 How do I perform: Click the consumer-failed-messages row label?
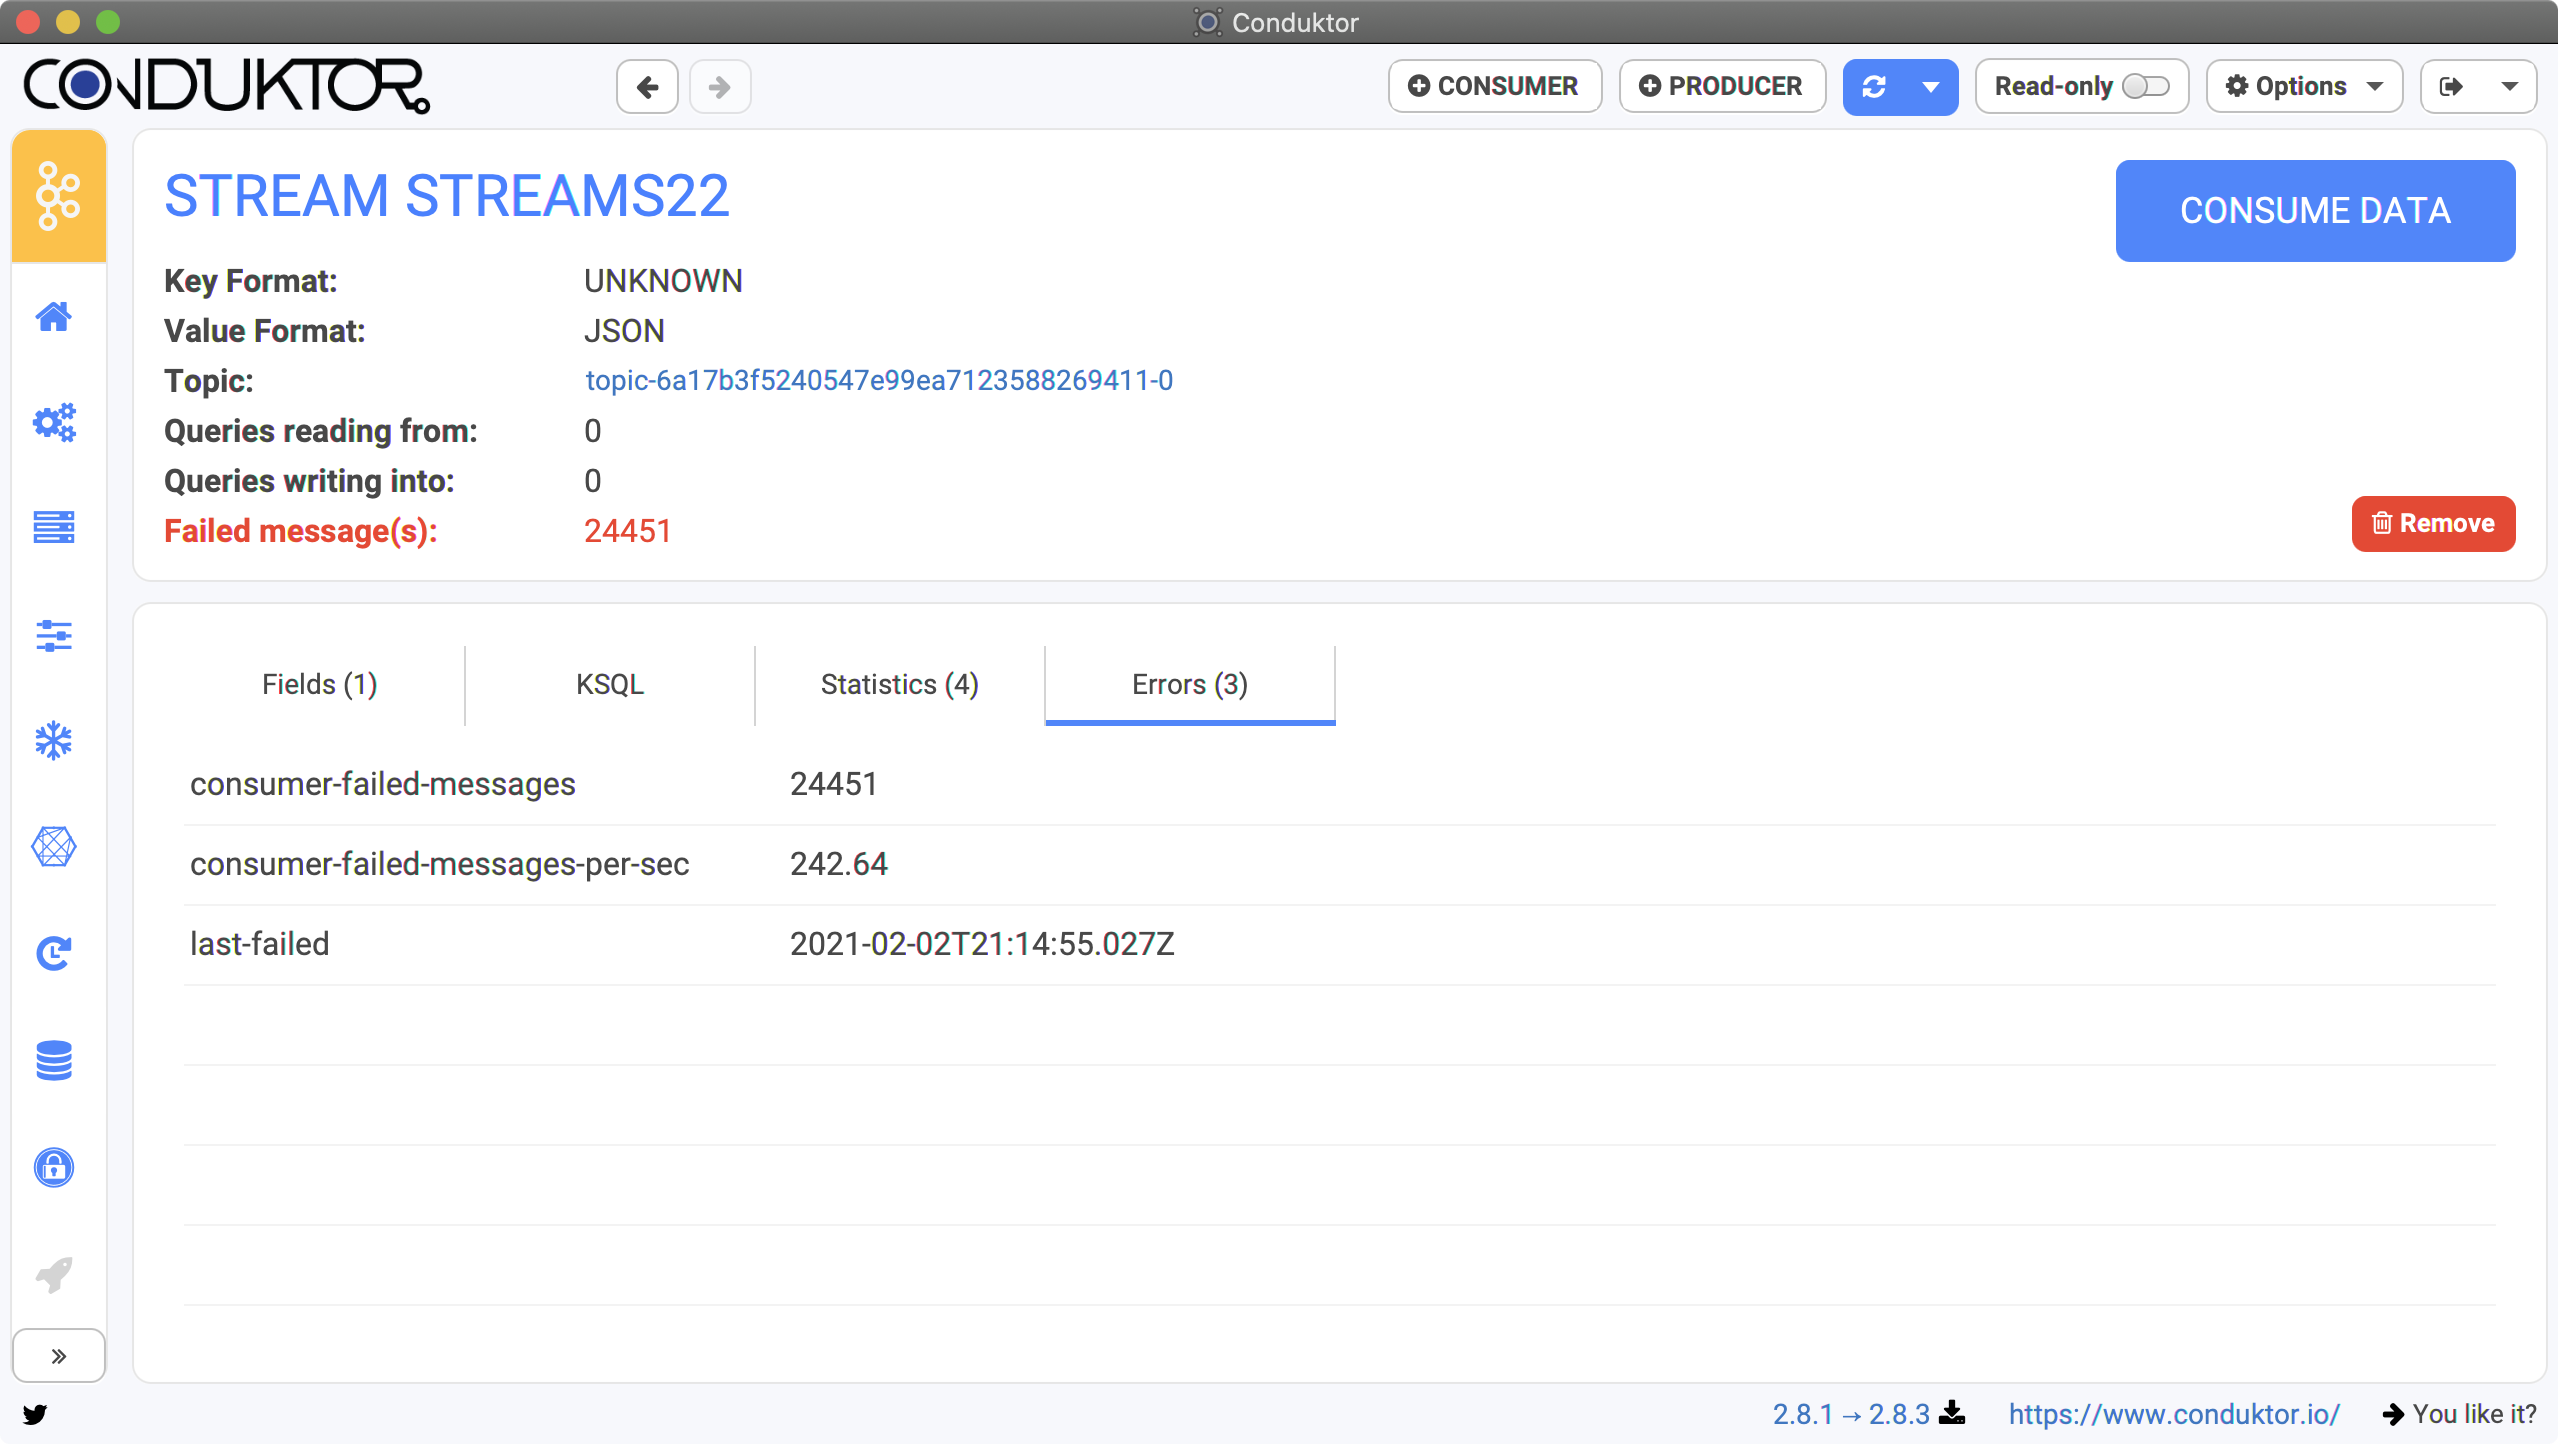383,785
